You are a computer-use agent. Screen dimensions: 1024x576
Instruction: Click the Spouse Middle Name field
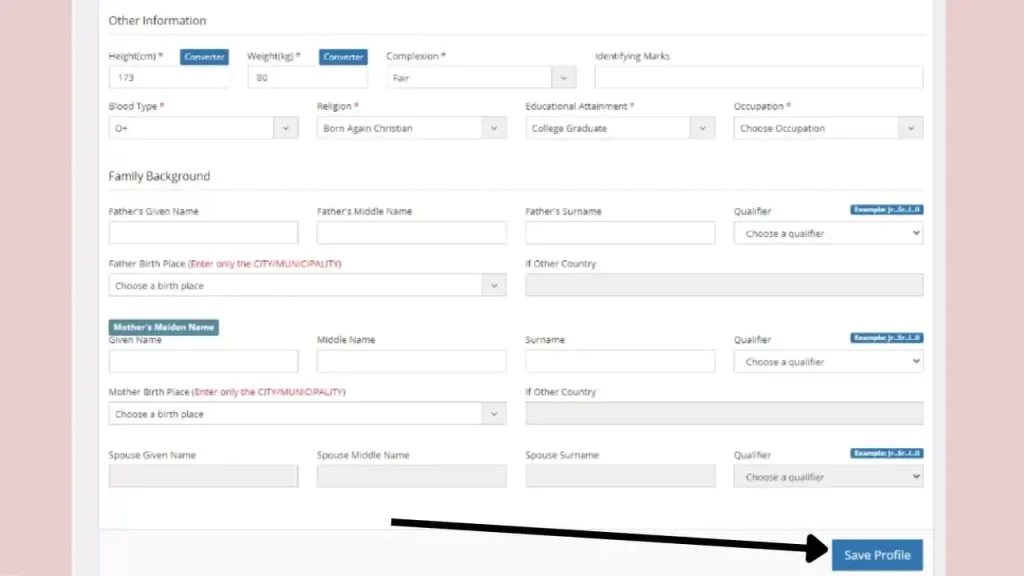point(411,476)
